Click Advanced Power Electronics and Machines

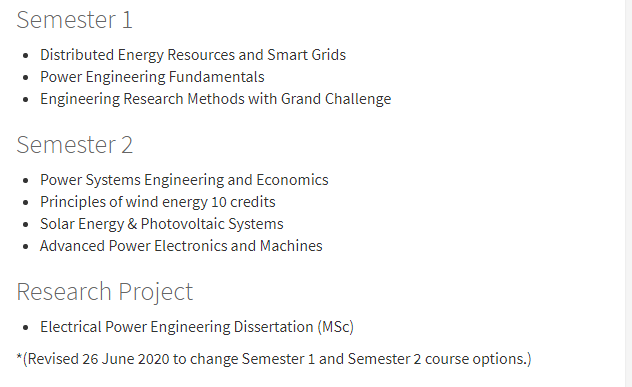[181, 246]
